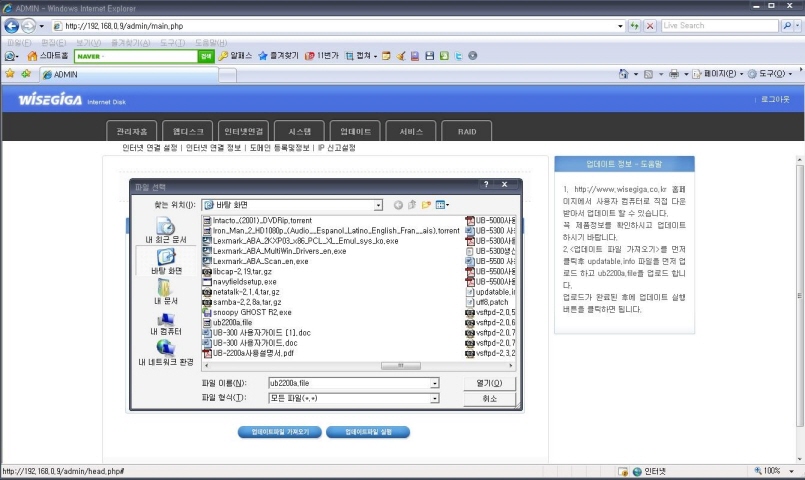The width and height of the screenshot is (805, 480).
Task: Open the 업데이트 tab
Action: click(x=356, y=131)
